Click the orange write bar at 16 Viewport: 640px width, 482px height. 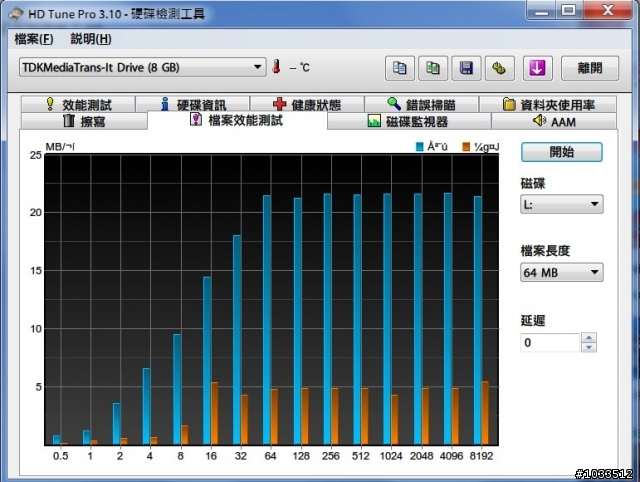[x=214, y=413]
